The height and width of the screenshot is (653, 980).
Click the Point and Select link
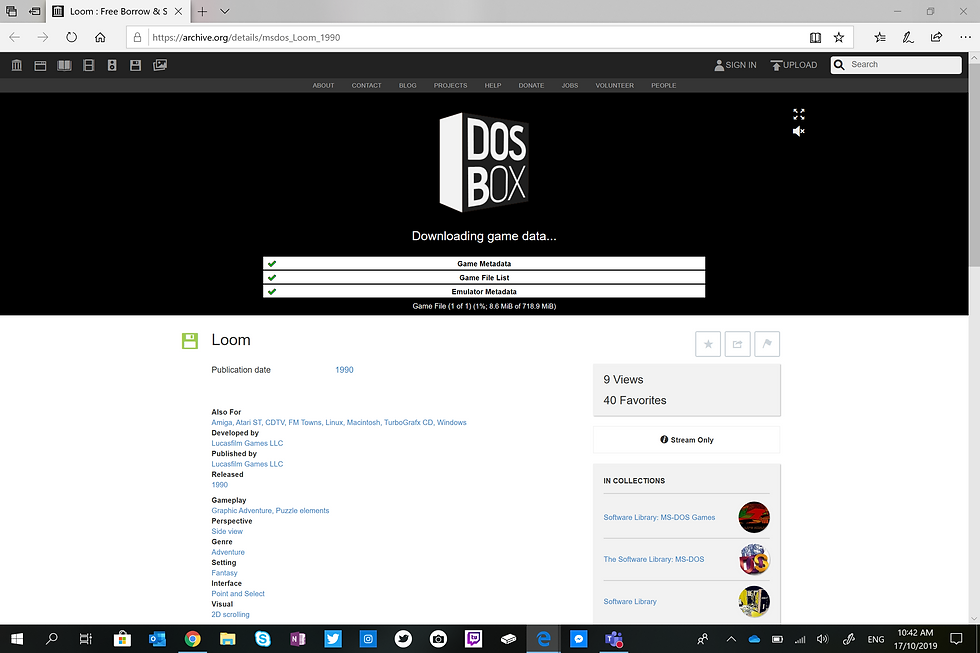coord(238,594)
